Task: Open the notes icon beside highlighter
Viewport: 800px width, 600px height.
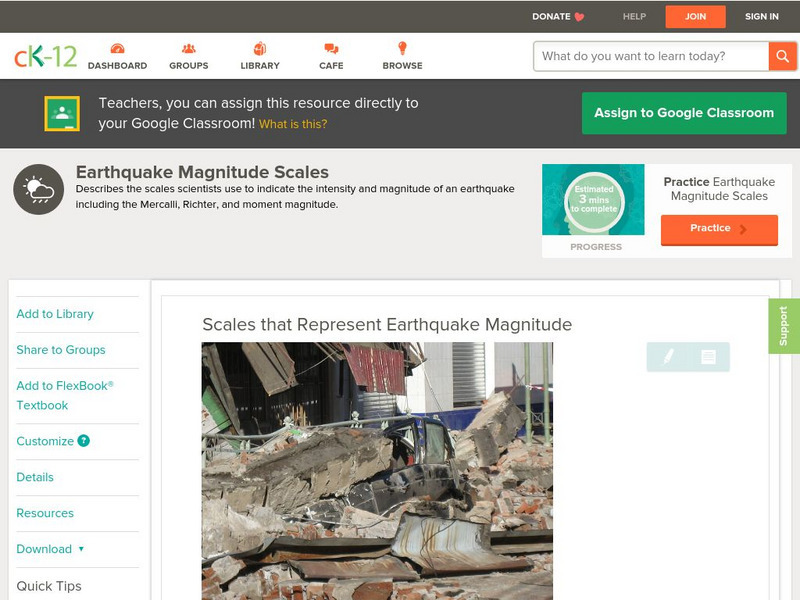Action: (x=708, y=356)
